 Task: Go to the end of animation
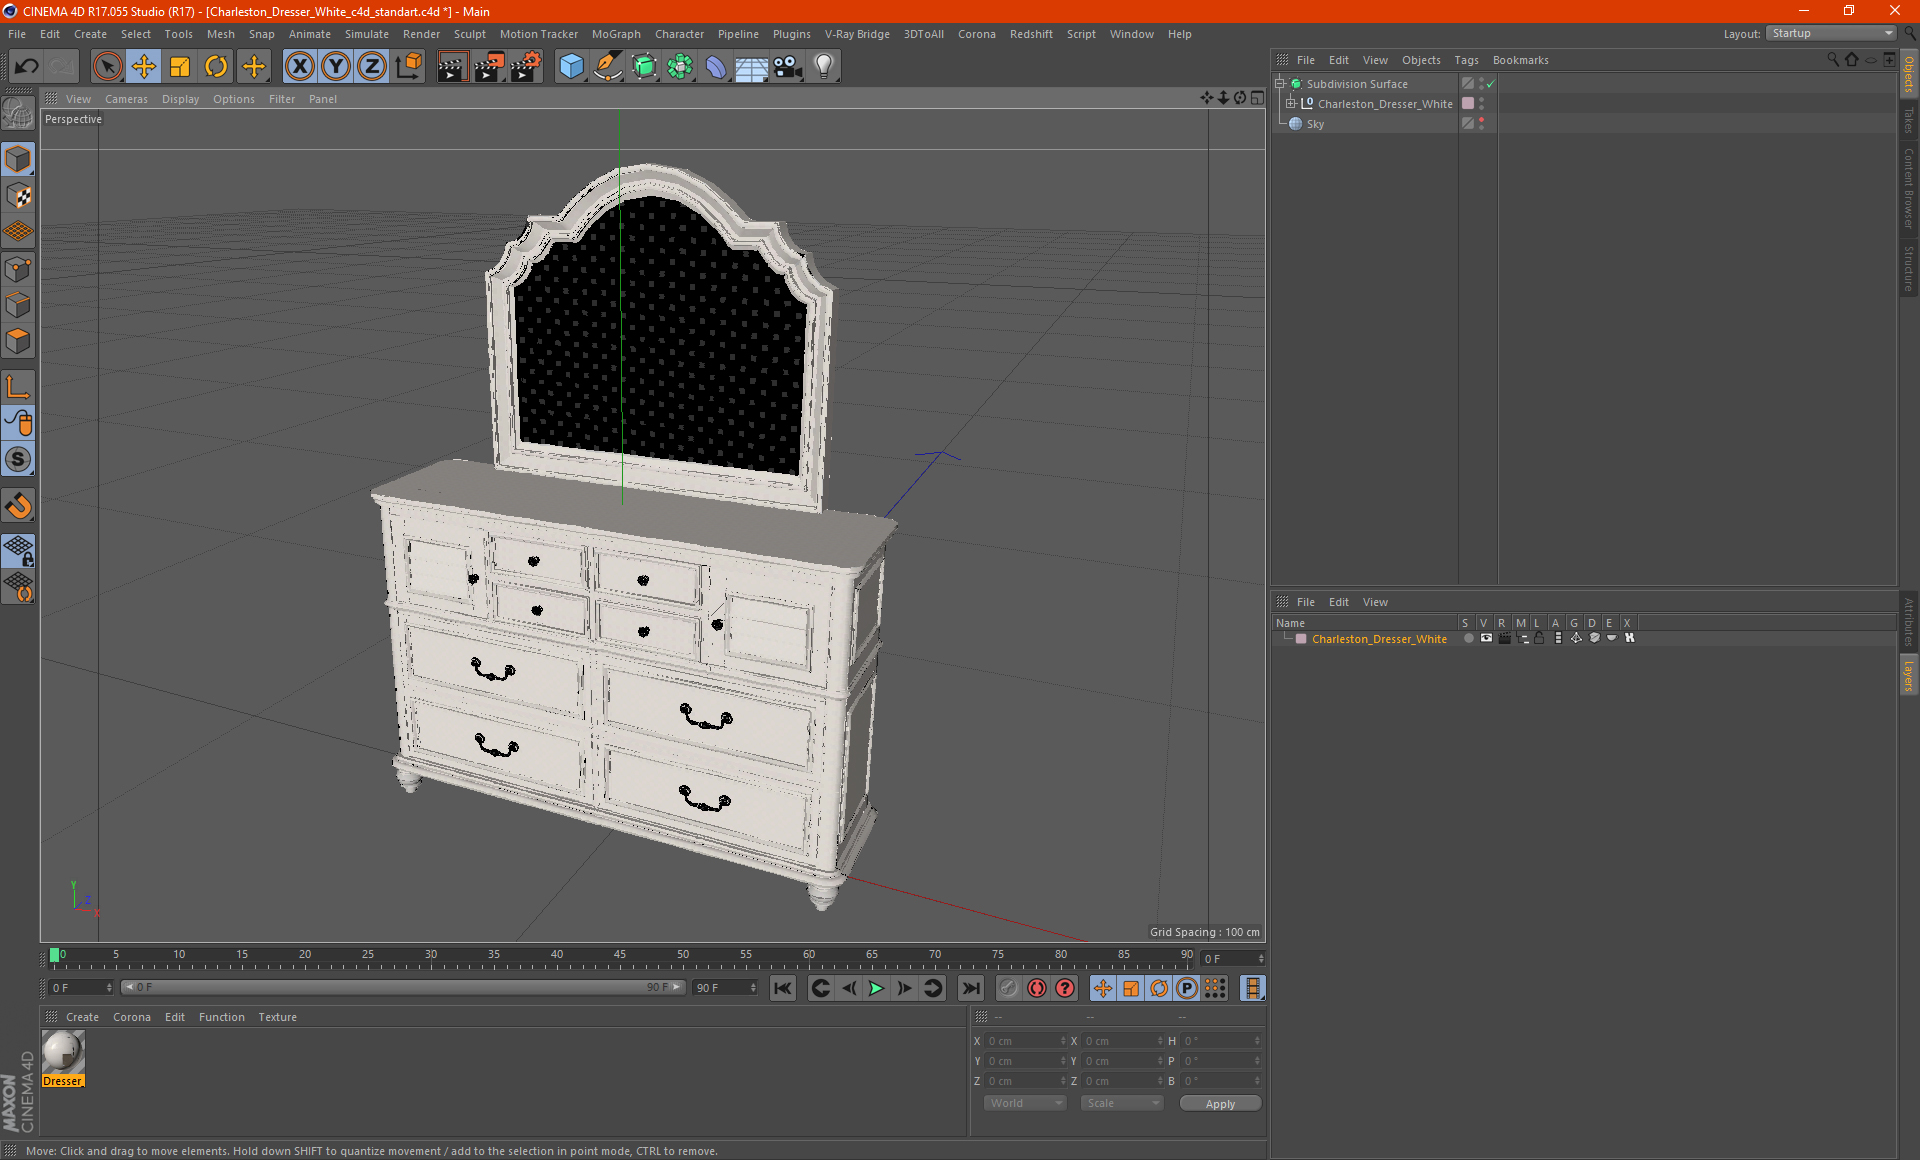point(970,988)
